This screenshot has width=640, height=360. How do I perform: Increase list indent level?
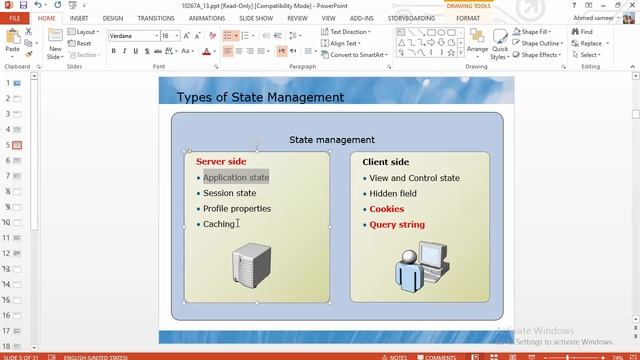(278, 36)
